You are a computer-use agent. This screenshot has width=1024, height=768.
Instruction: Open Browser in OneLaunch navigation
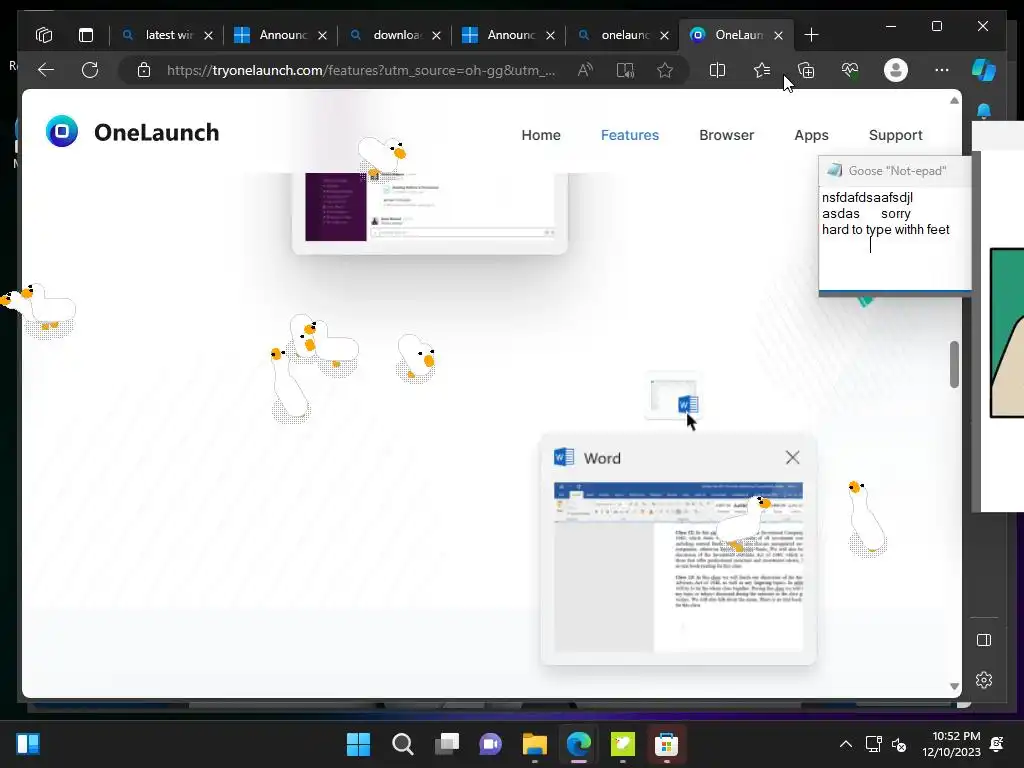(x=726, y=135)
